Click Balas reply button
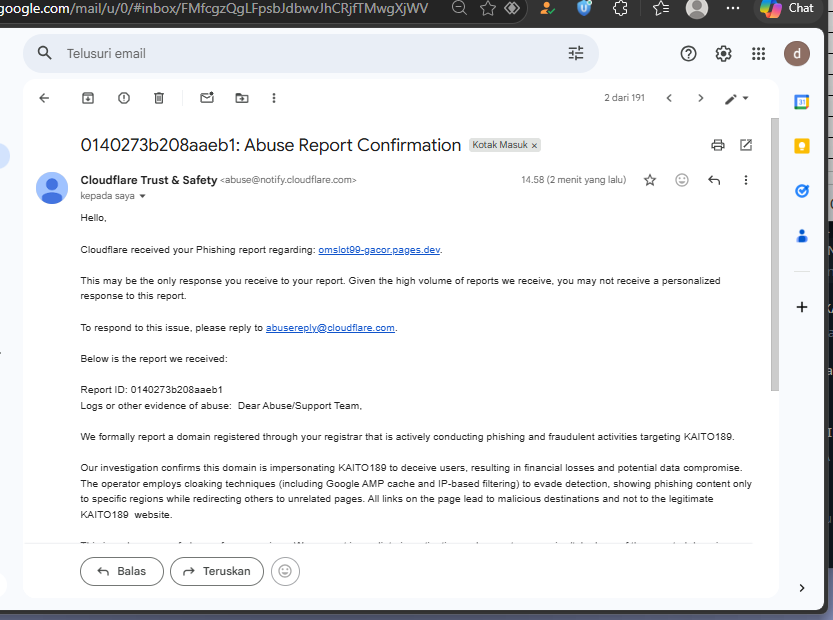The width and height of the screenshot is (833, 620). [122, 571]
